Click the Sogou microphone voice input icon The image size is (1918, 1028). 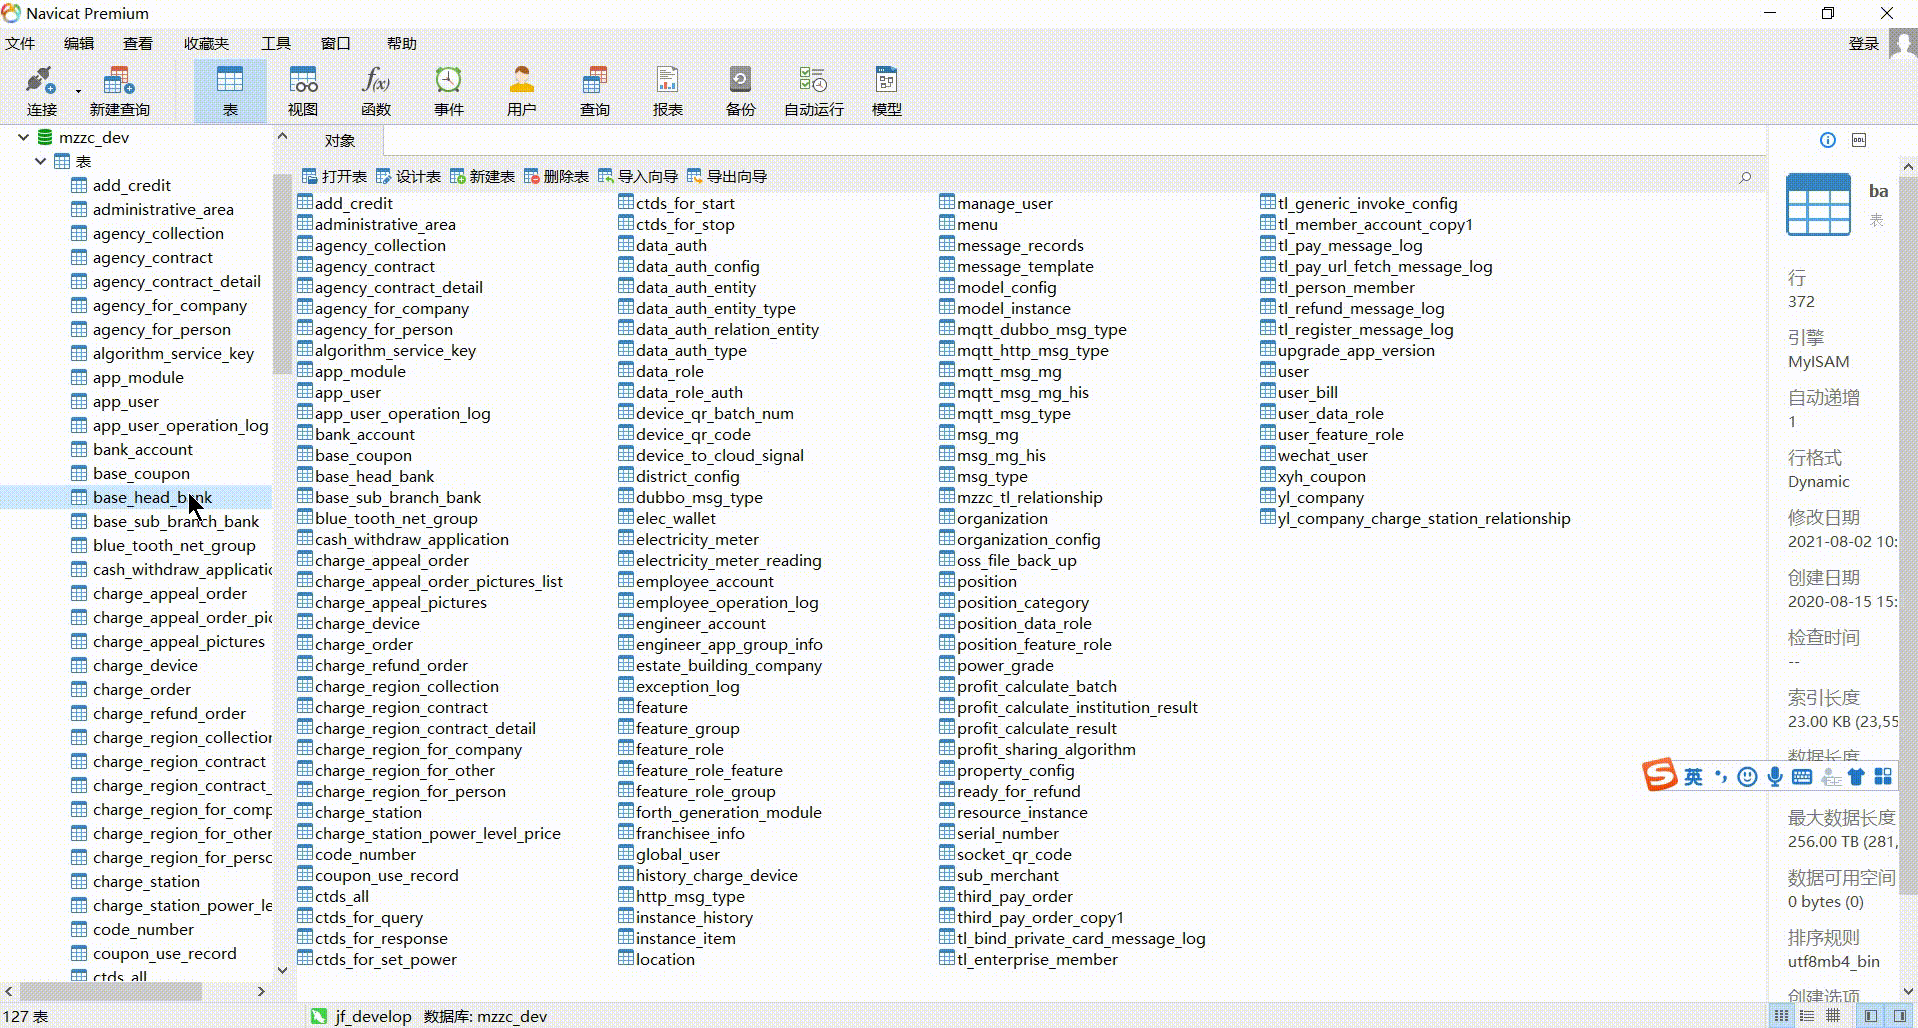1775,777
